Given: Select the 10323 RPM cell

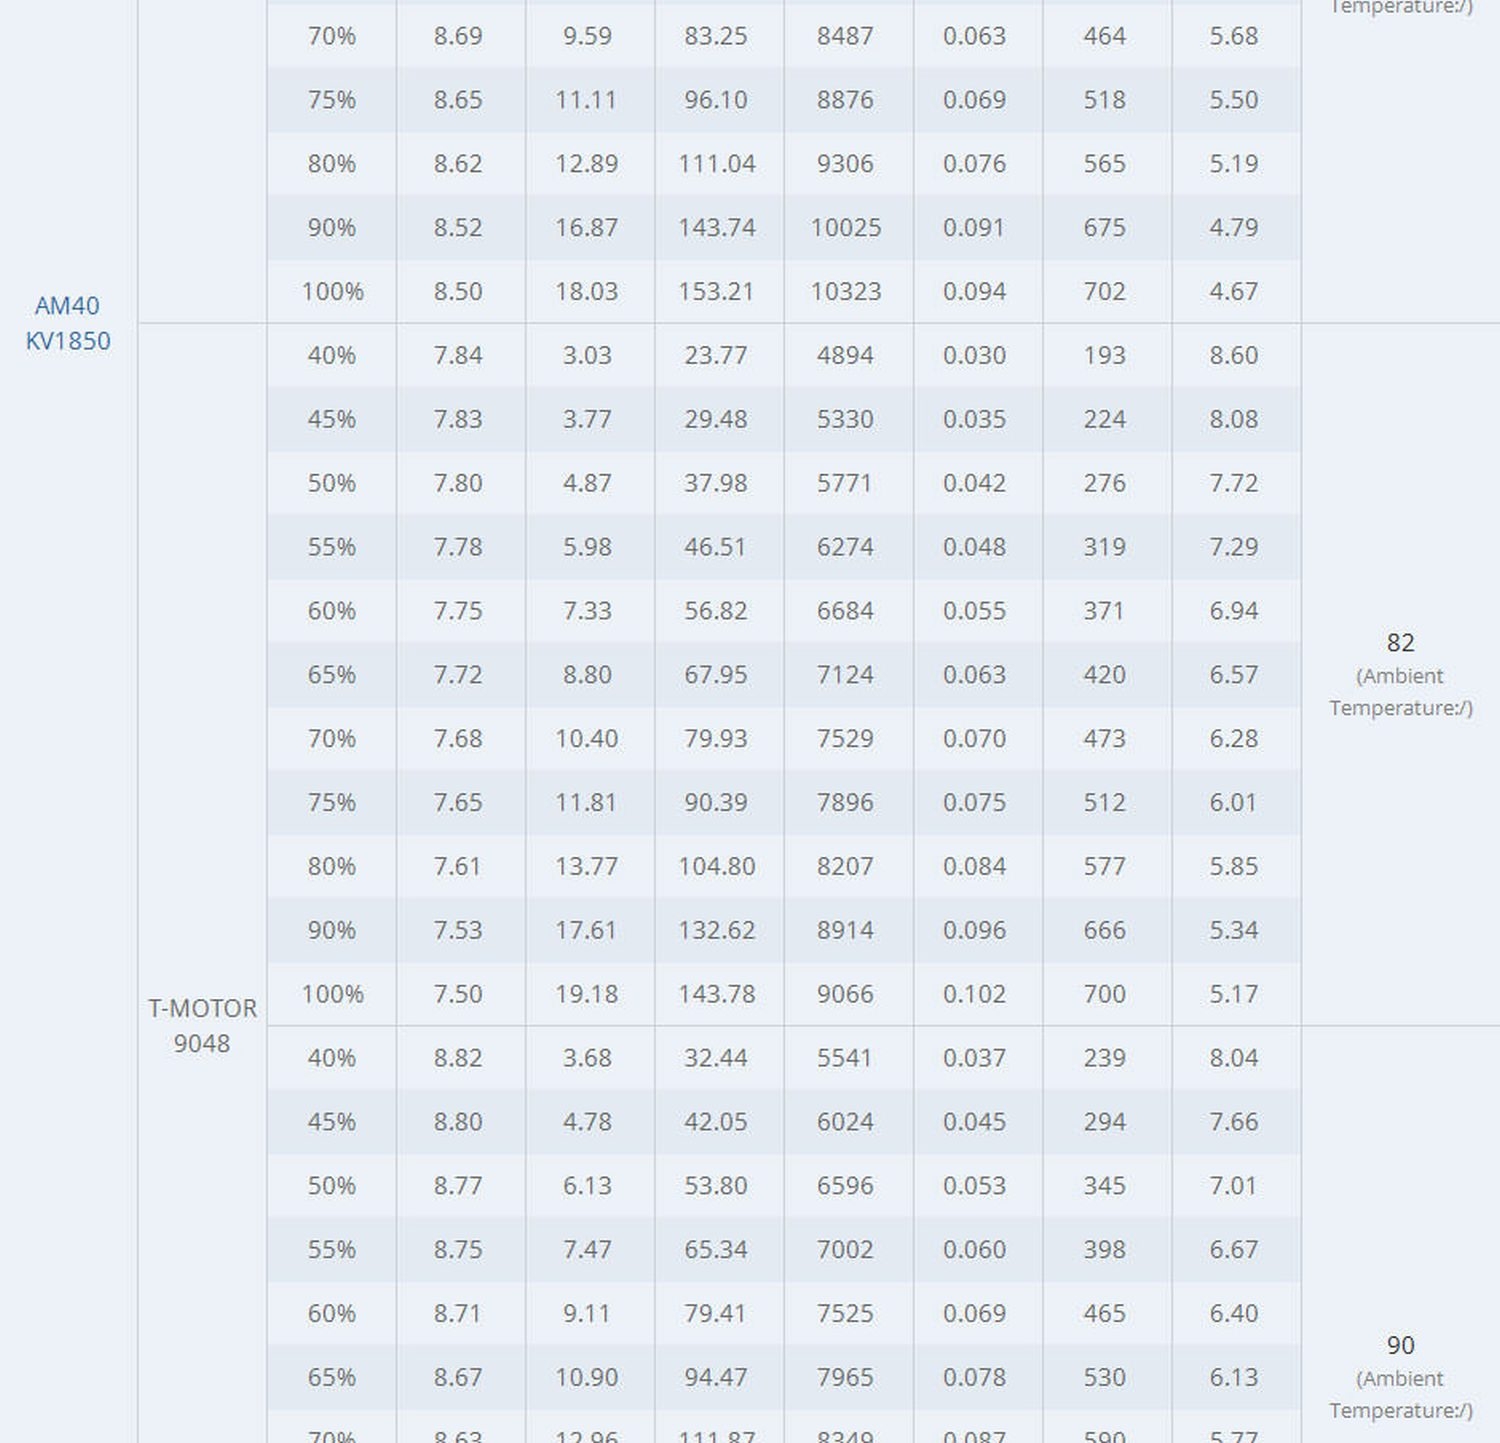Looking at the screenshot, I should pyautogui.click(x=845, y=291).
